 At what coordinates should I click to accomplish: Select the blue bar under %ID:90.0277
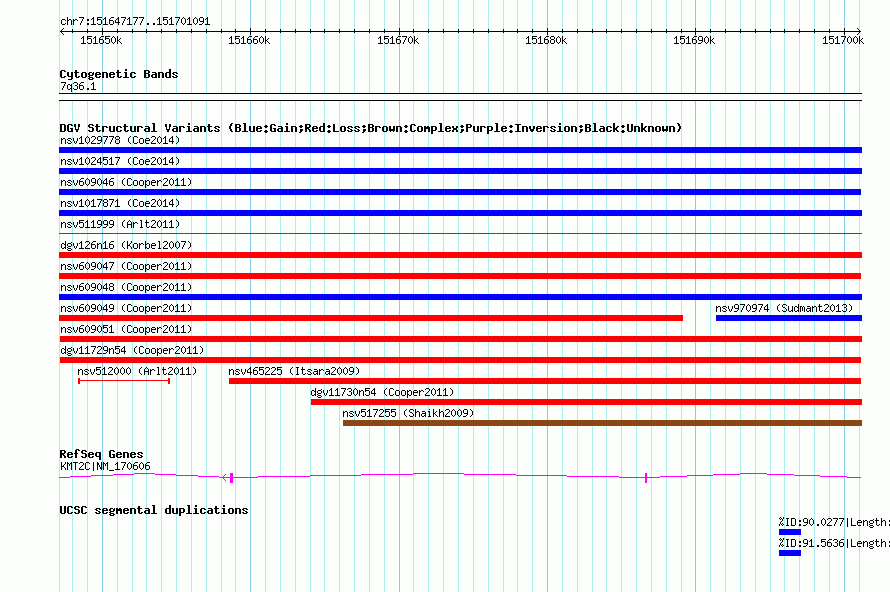(x=790, y=532)
